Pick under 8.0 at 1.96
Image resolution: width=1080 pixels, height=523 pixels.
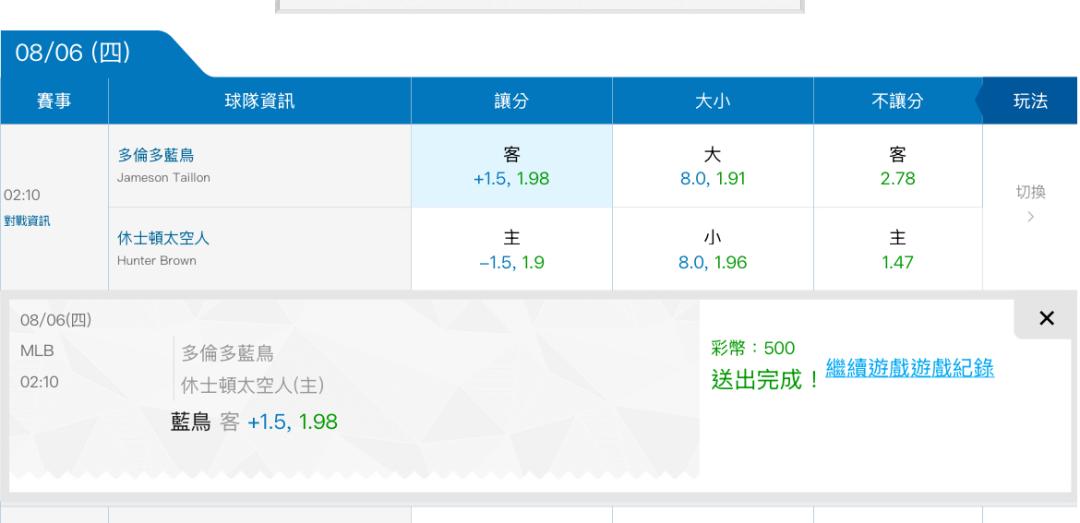click(712, 249)
